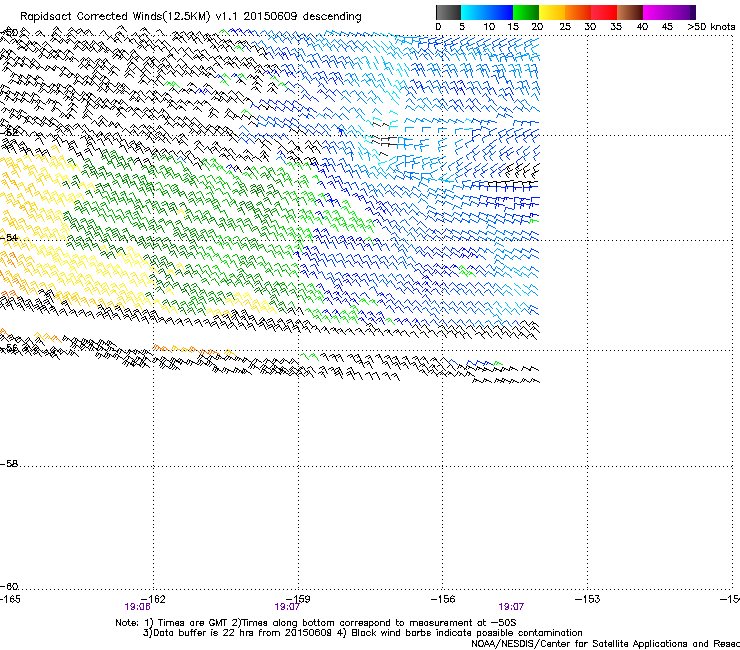Click the 'Note: 1) Times are GMT' text
The width and height of the screenshot is (740, 650).
pos(172,623)
